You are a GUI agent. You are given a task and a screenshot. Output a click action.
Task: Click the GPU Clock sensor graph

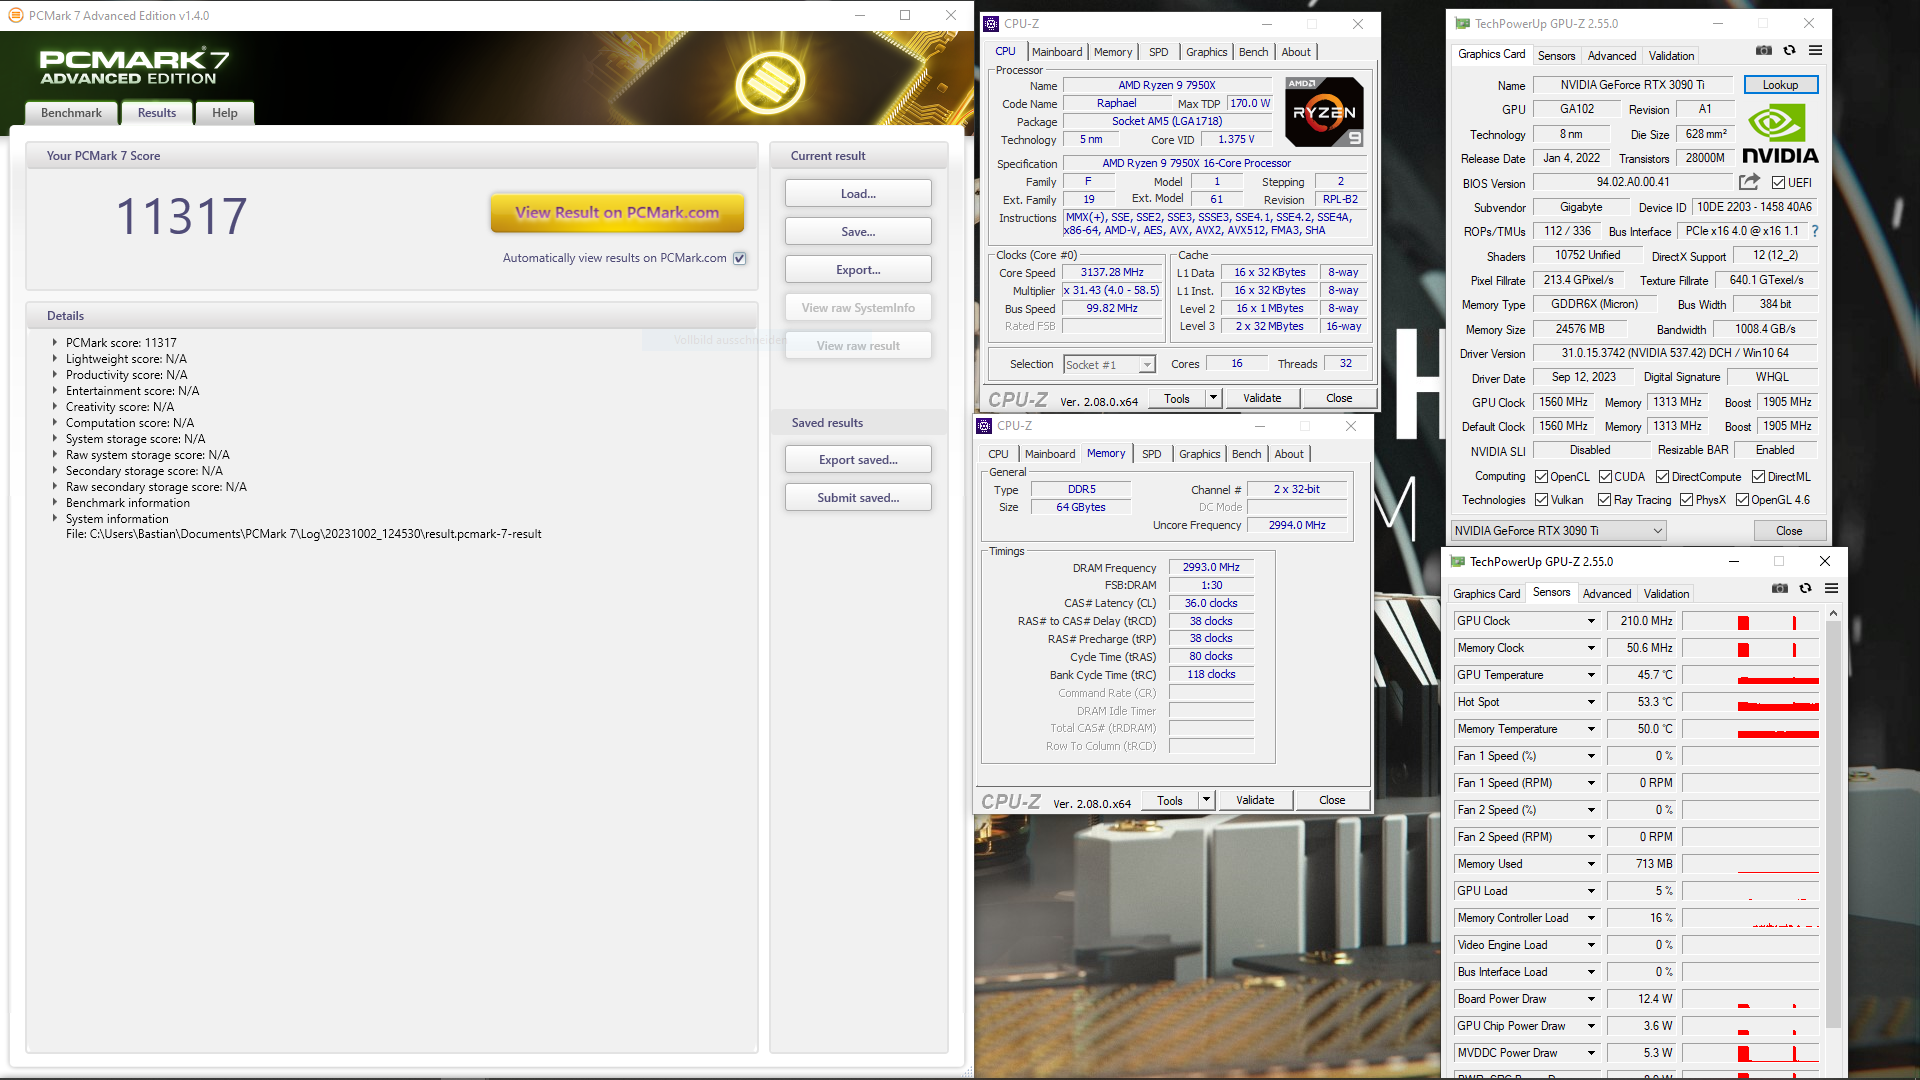pos(1750,621)
